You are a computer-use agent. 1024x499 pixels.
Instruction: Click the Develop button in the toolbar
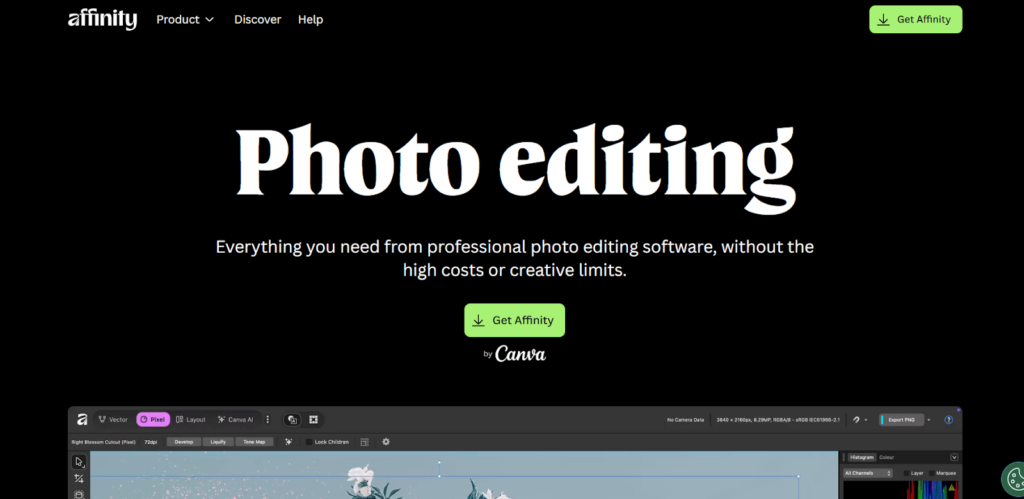coord(184,441)
